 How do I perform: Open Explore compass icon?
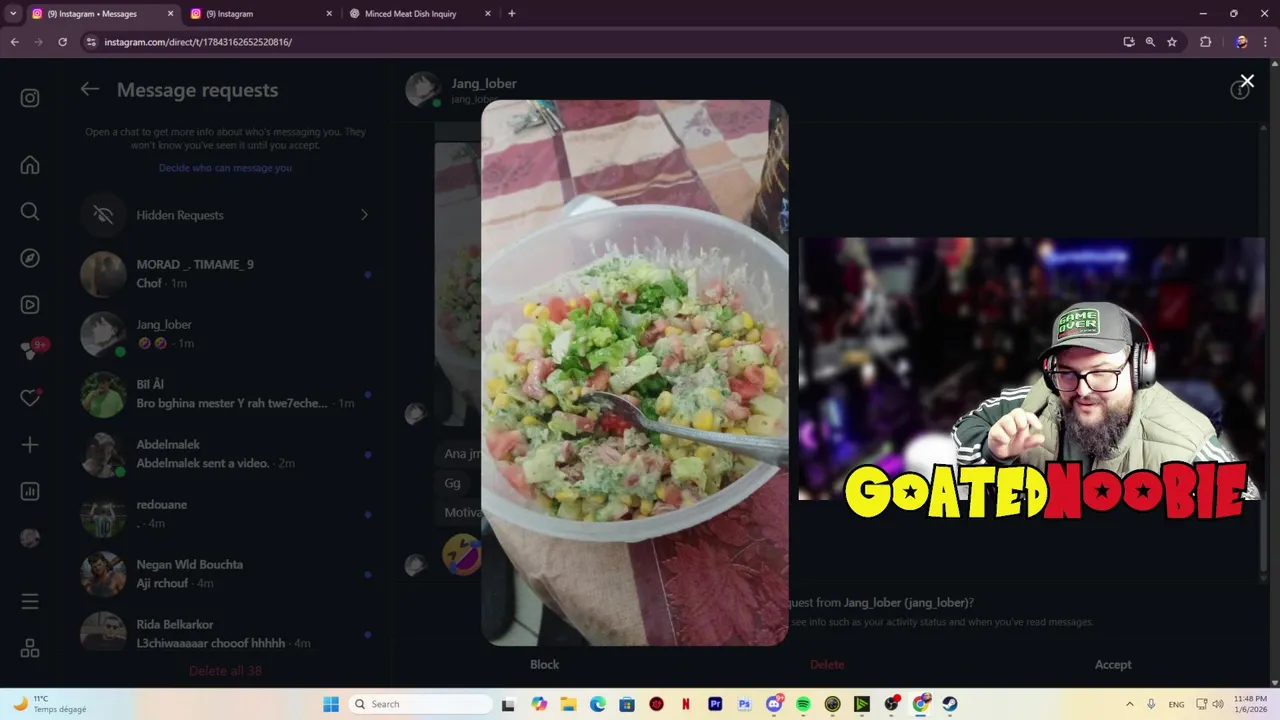30,258
